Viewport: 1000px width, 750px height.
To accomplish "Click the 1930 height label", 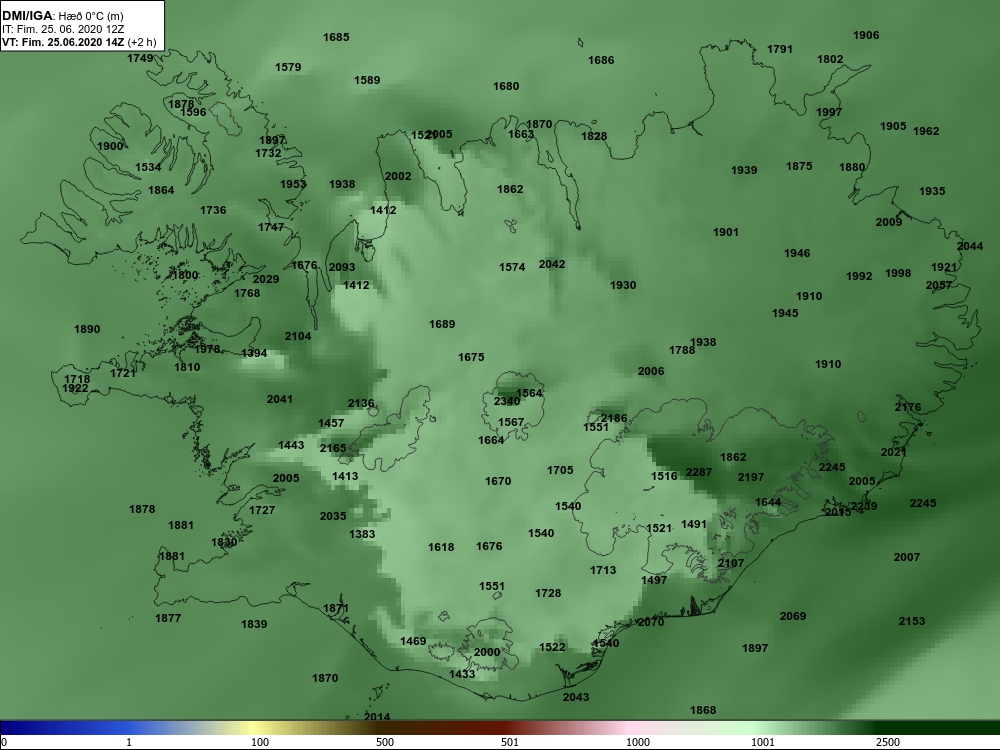I will (623, 285).
